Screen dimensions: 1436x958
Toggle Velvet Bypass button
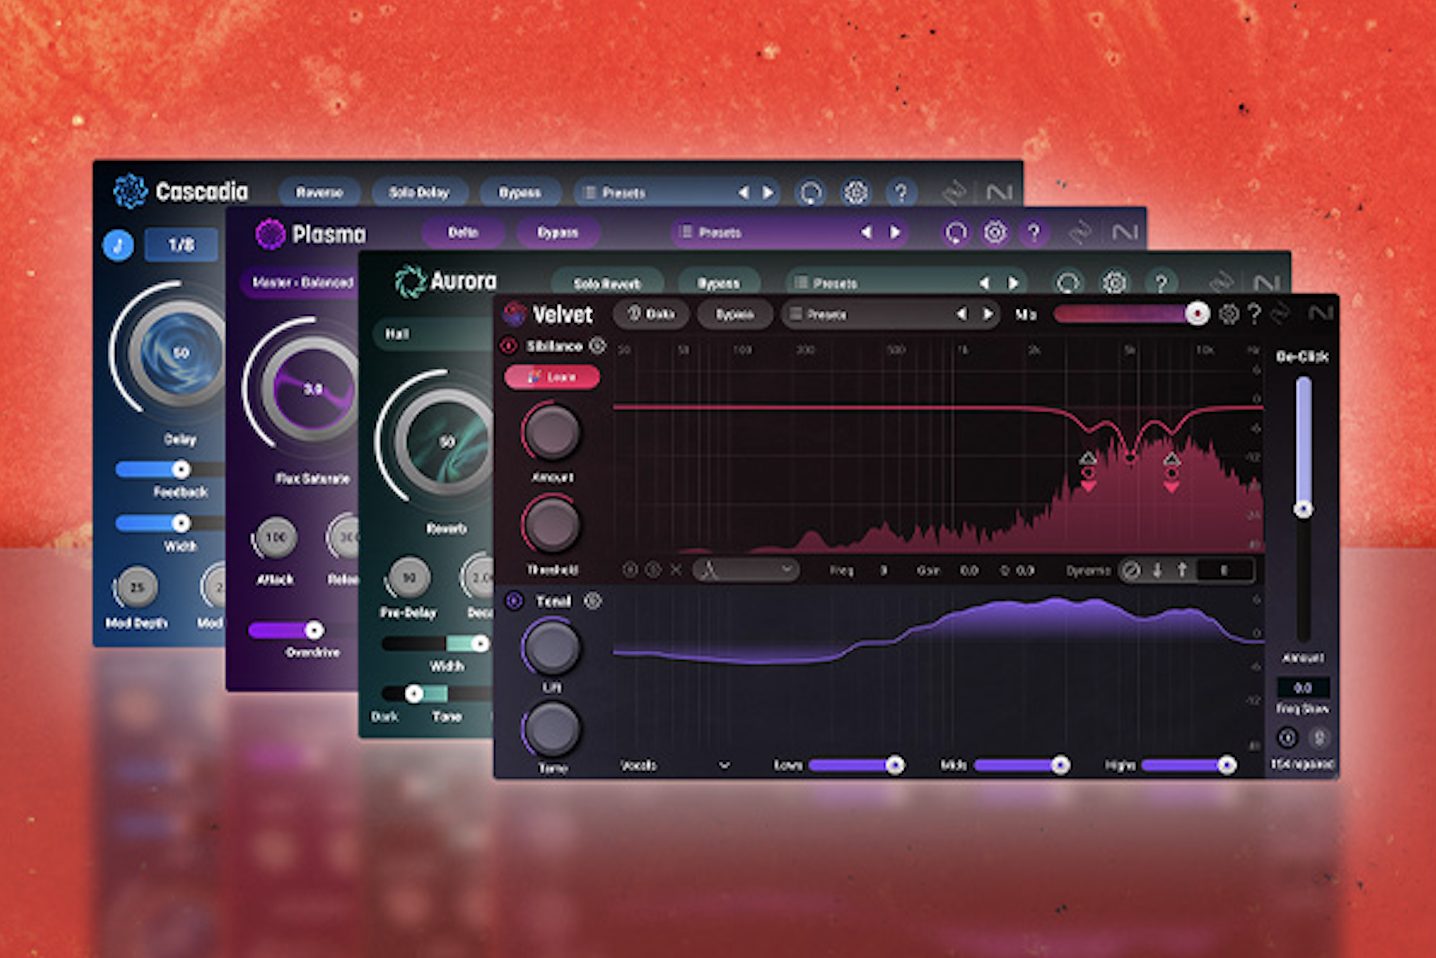[735, 314]
